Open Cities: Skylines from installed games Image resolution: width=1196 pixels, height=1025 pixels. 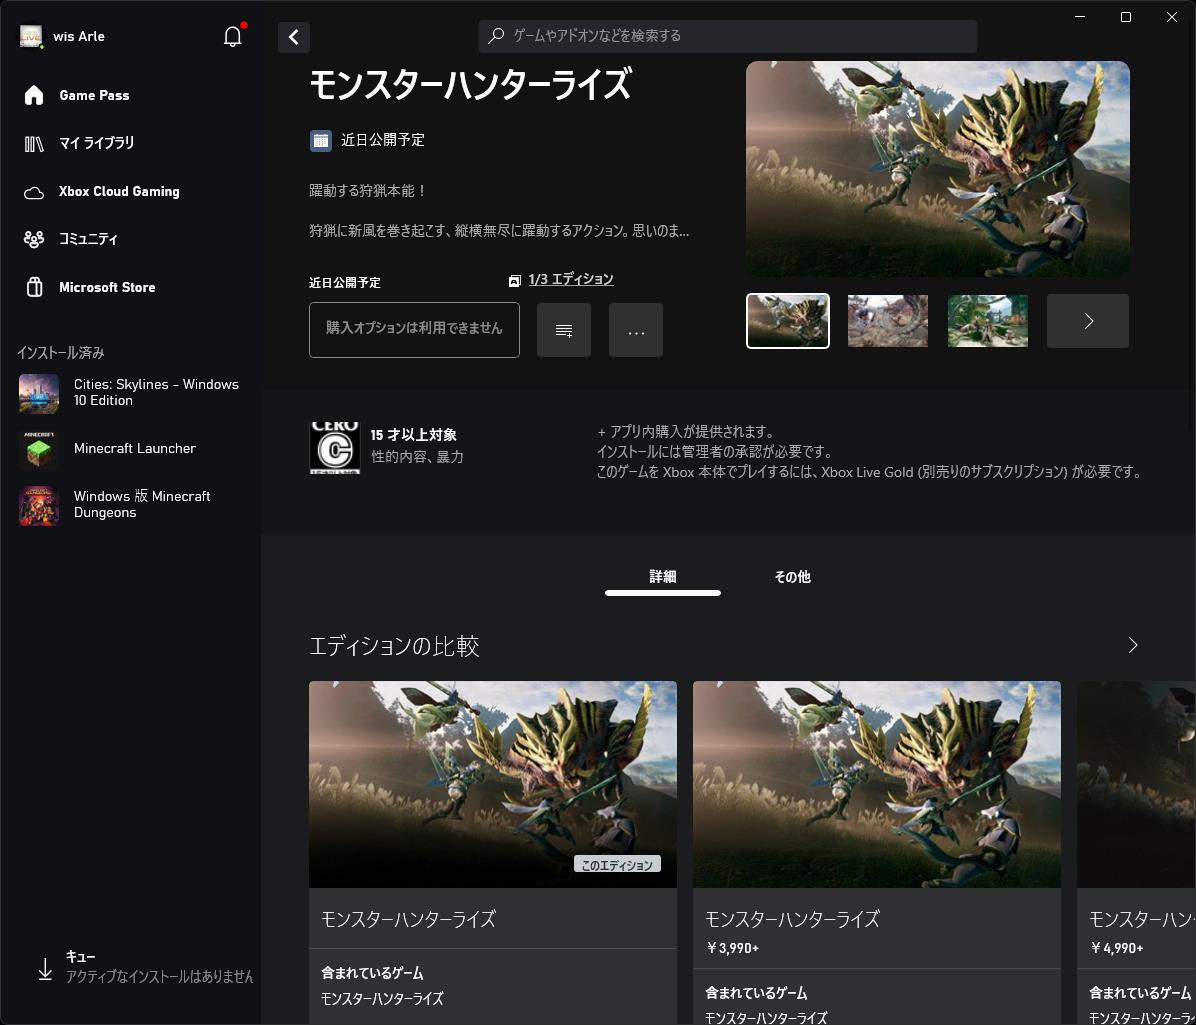click(156, 392)
